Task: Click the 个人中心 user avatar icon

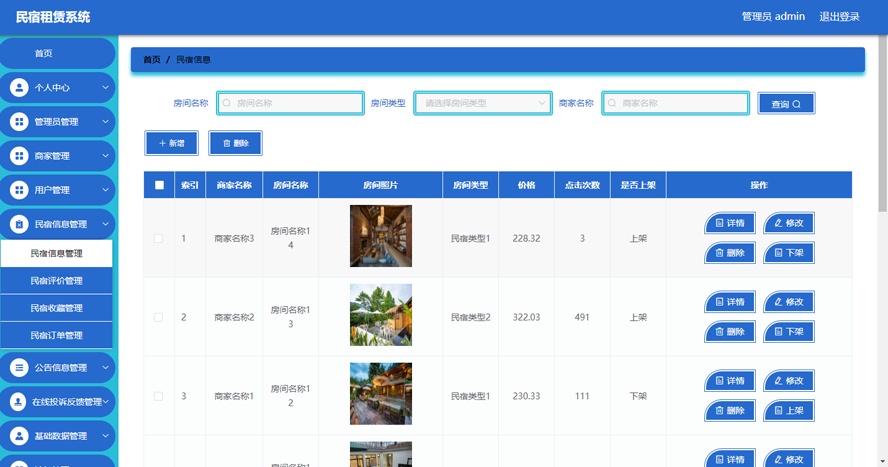Action: click(19, 88)
